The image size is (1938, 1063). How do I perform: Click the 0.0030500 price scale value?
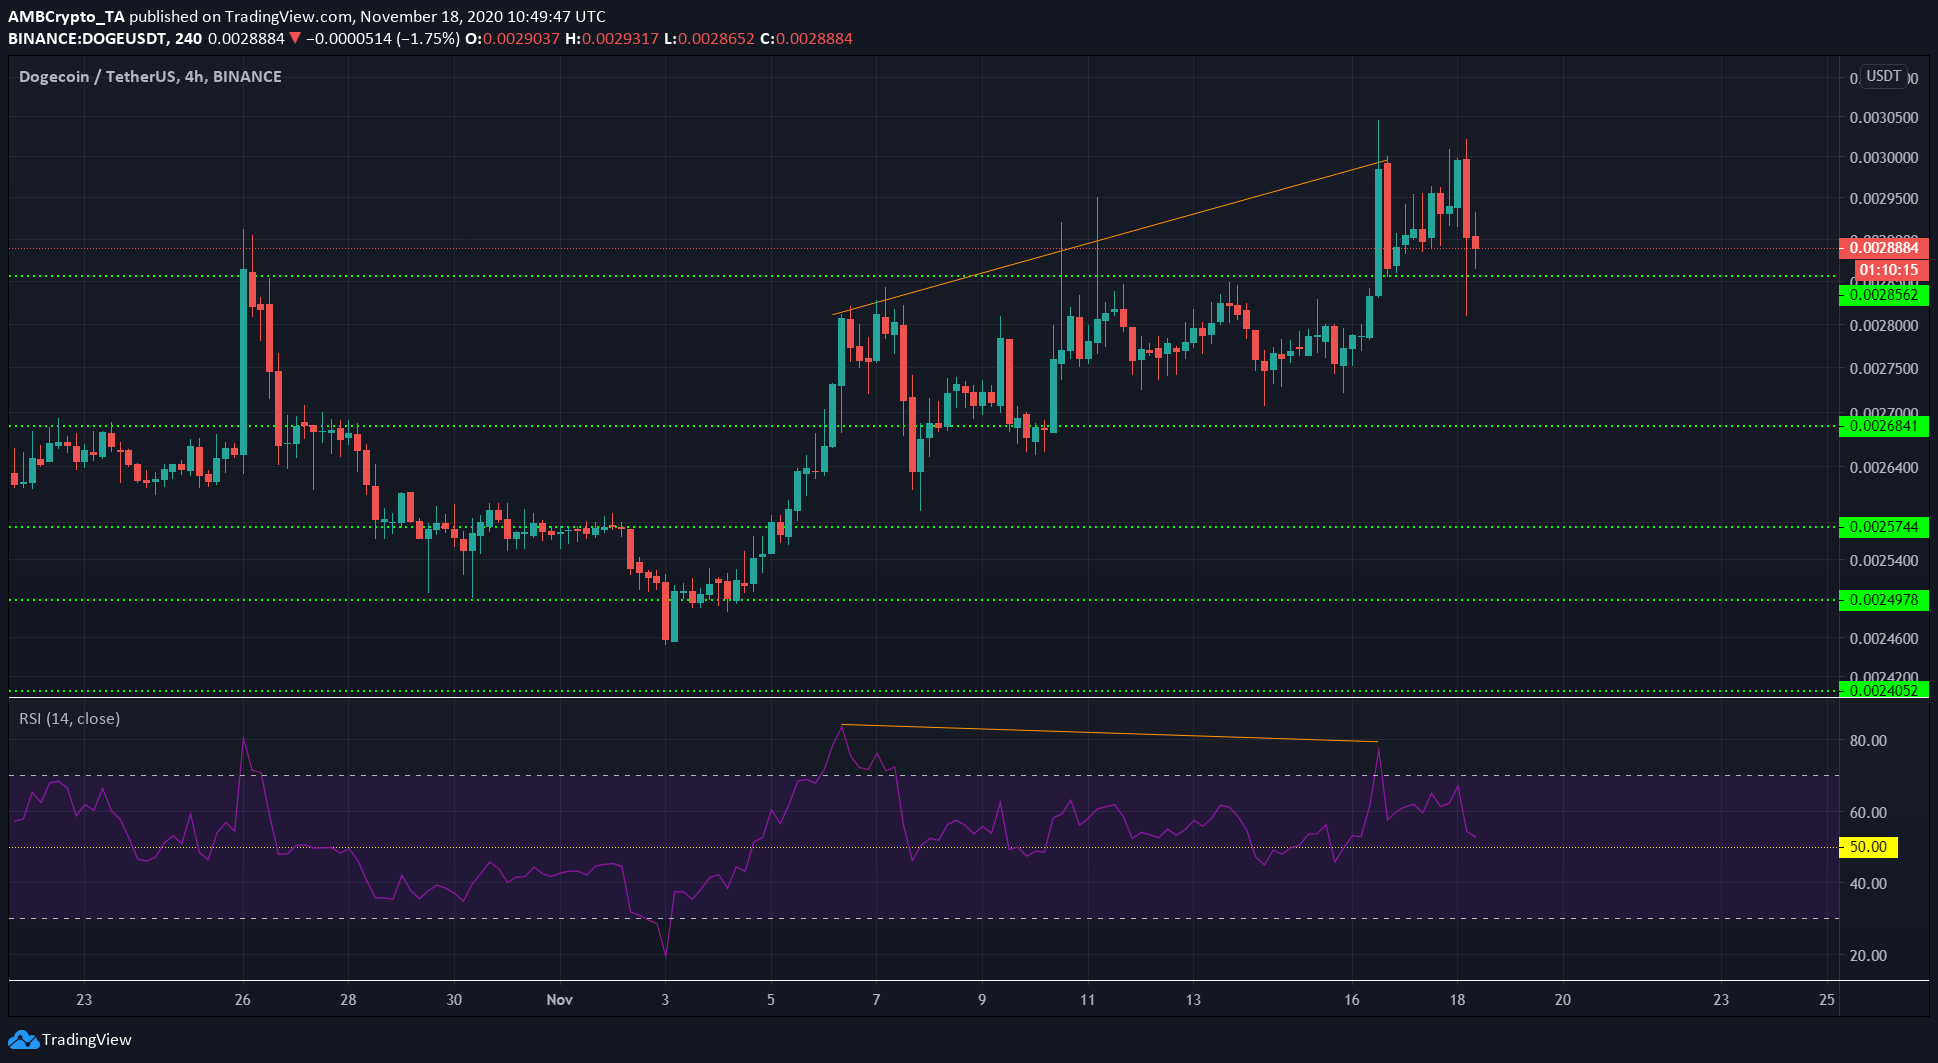coord(1884,118)
